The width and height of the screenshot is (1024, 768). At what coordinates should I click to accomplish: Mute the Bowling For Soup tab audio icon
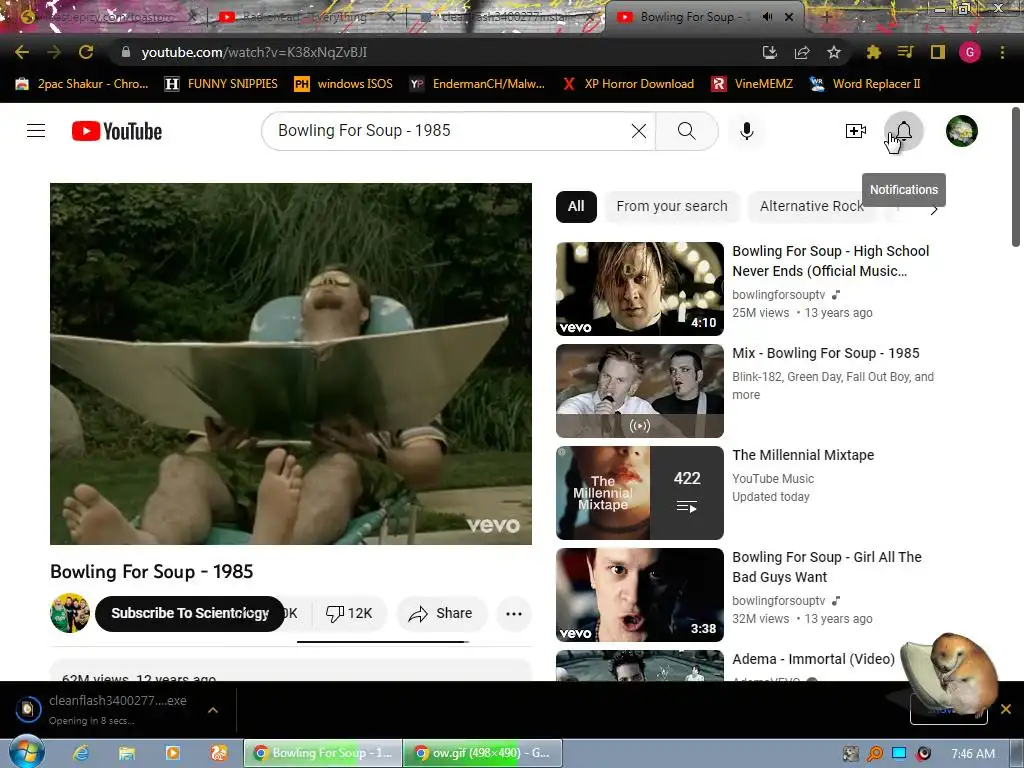[x=767, y=17]
